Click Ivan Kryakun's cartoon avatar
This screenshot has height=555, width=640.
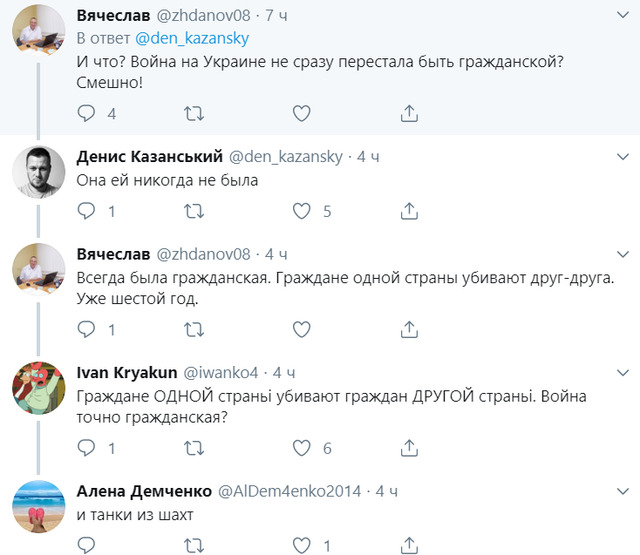[39, 389]
